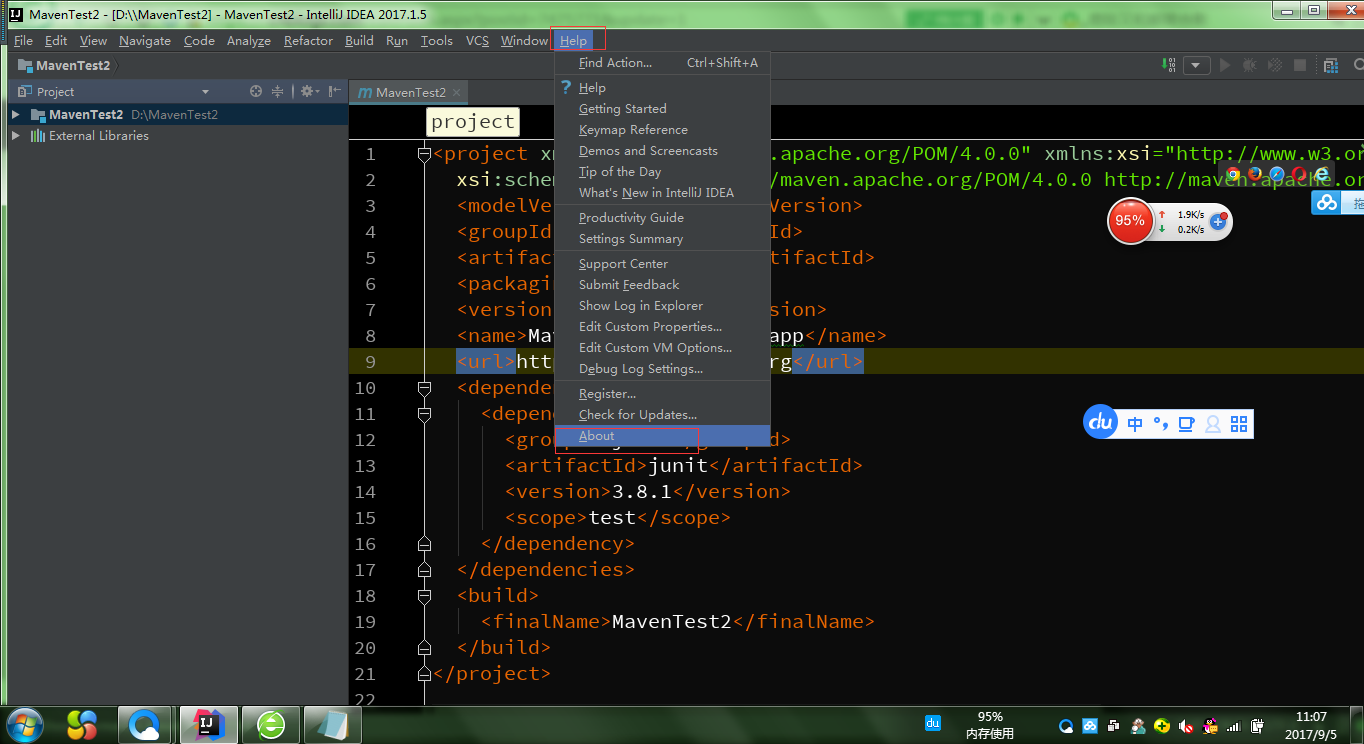Select Register menu entry
Screen dimensions: 1364x744
point(662,394)
